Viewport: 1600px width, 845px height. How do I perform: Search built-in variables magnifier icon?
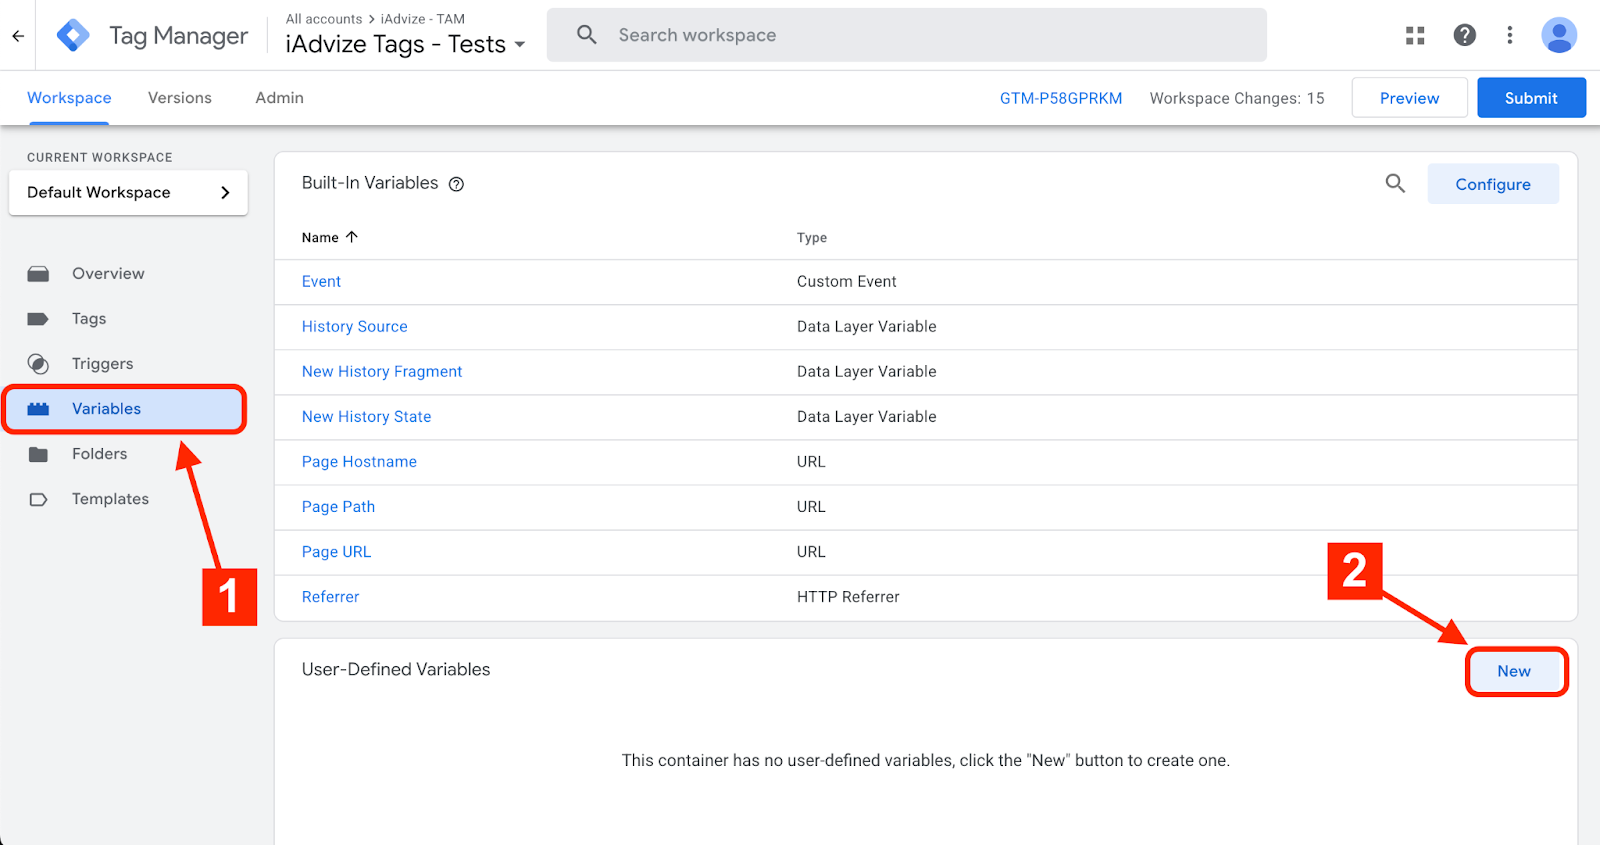tap(1395, 184)
